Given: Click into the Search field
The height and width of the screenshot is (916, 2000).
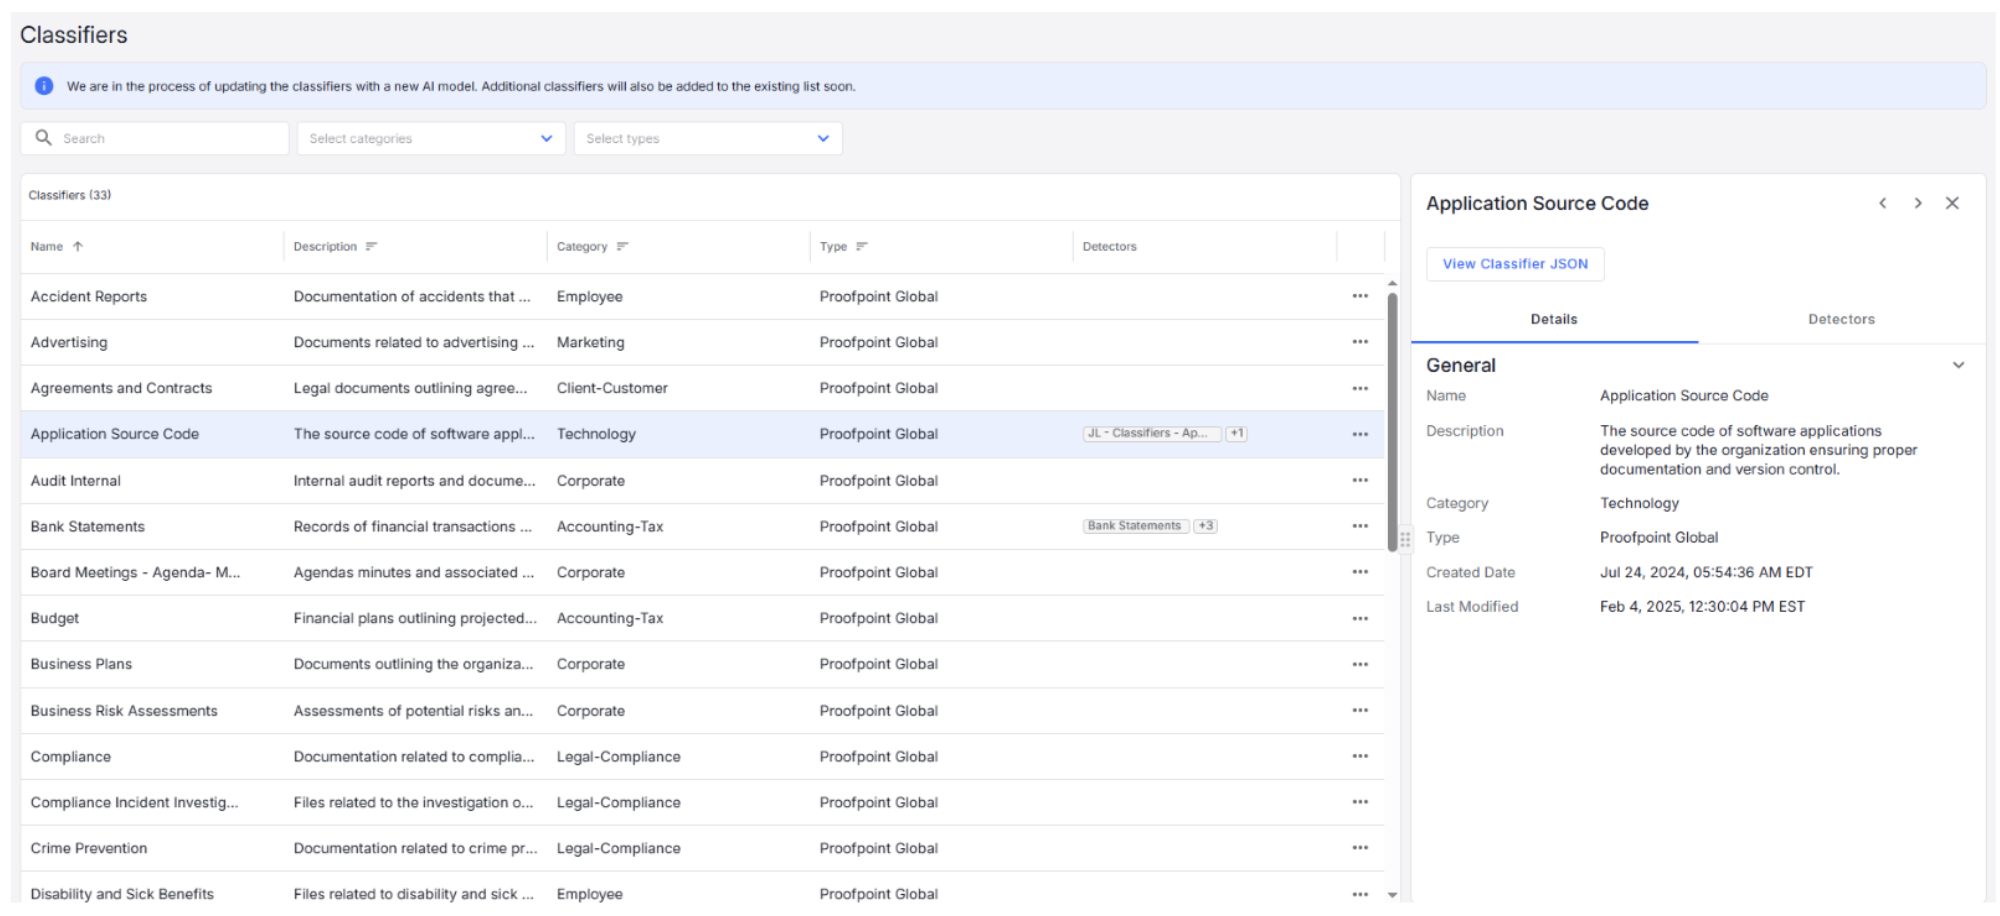Looking at the screenshot, I should pyautogui.click(x=155, y=138).
